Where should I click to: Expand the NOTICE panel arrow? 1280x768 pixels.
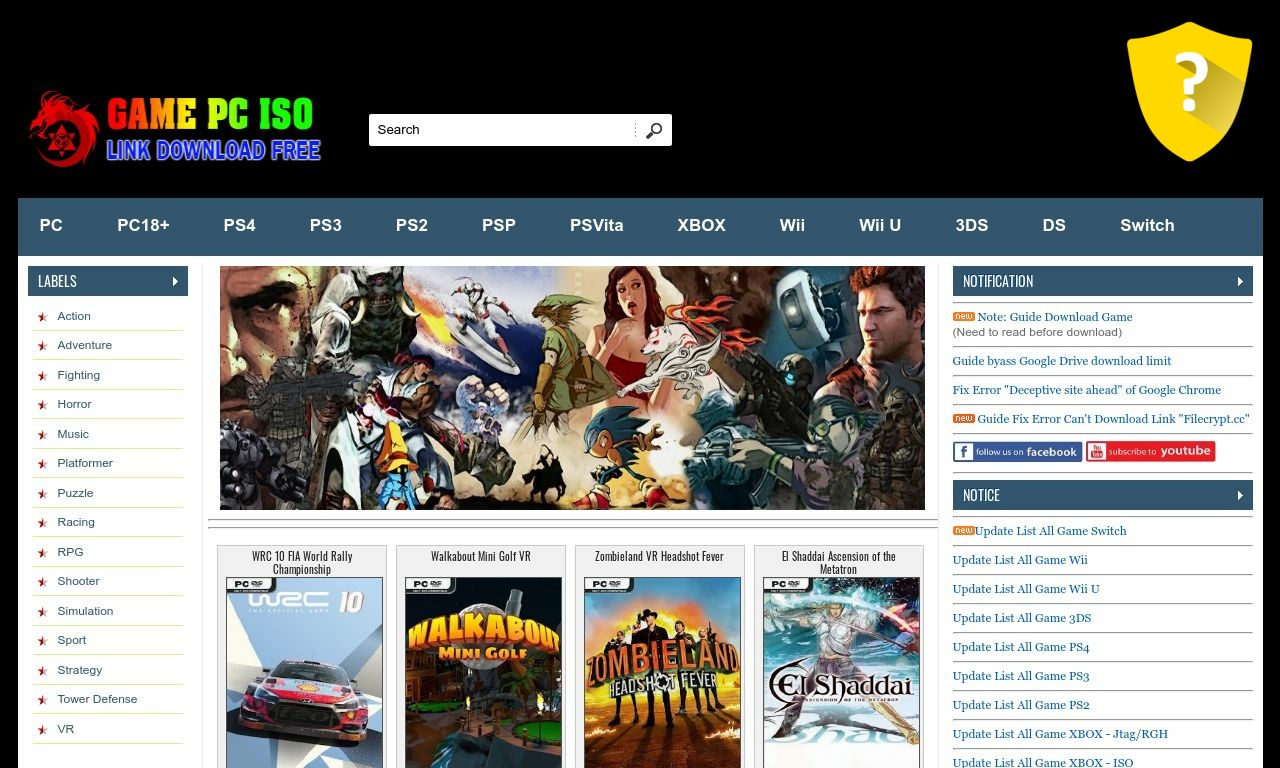1240,495
